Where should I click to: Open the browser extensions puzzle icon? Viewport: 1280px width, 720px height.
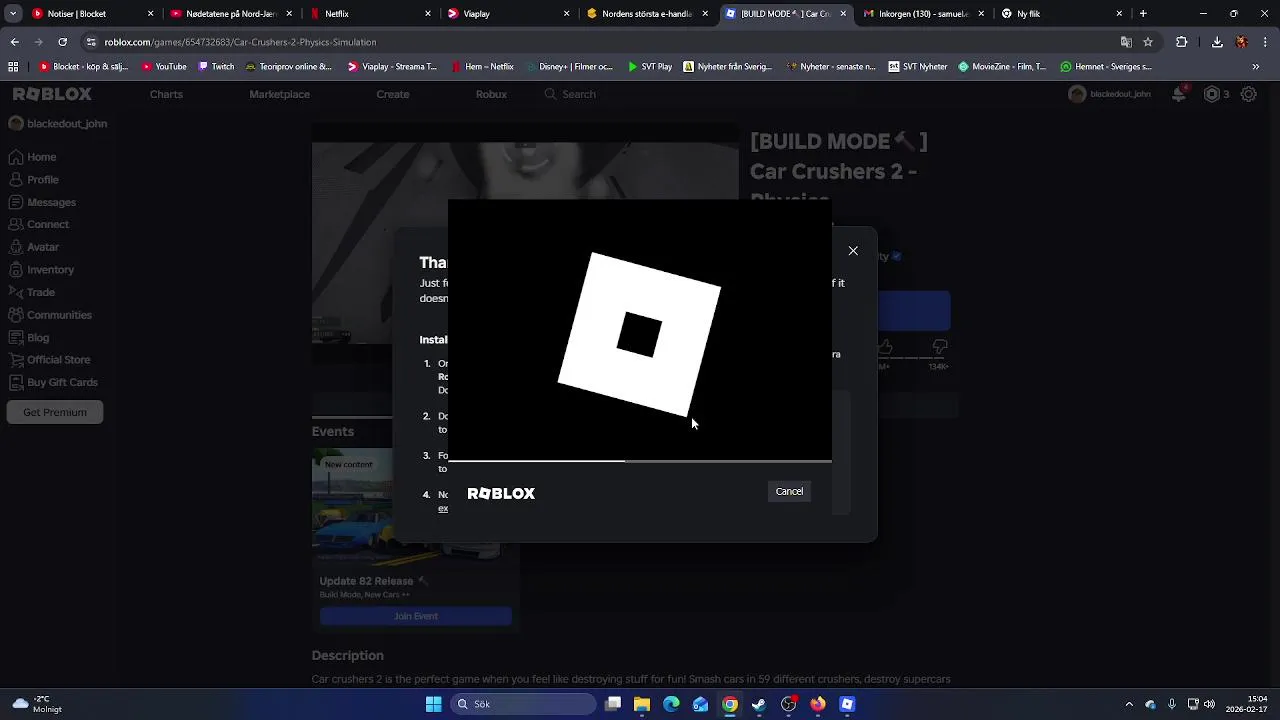coord(1182,42)
